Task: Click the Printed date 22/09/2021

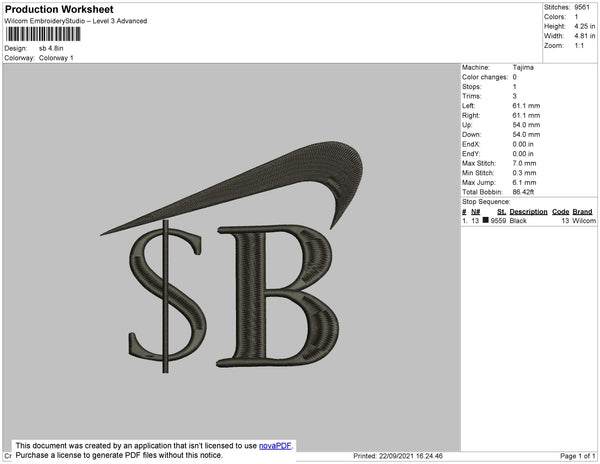Action: coord(398,456)
